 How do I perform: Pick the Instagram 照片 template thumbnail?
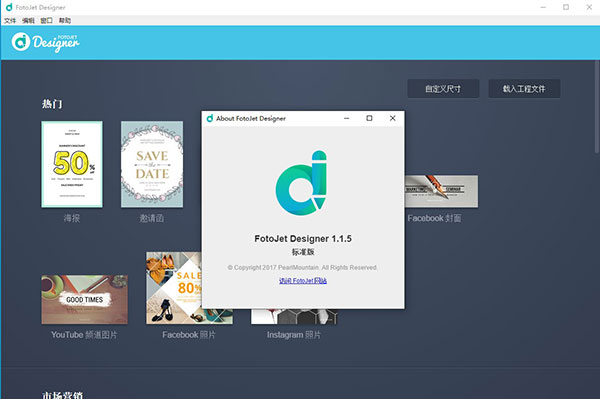294,316
